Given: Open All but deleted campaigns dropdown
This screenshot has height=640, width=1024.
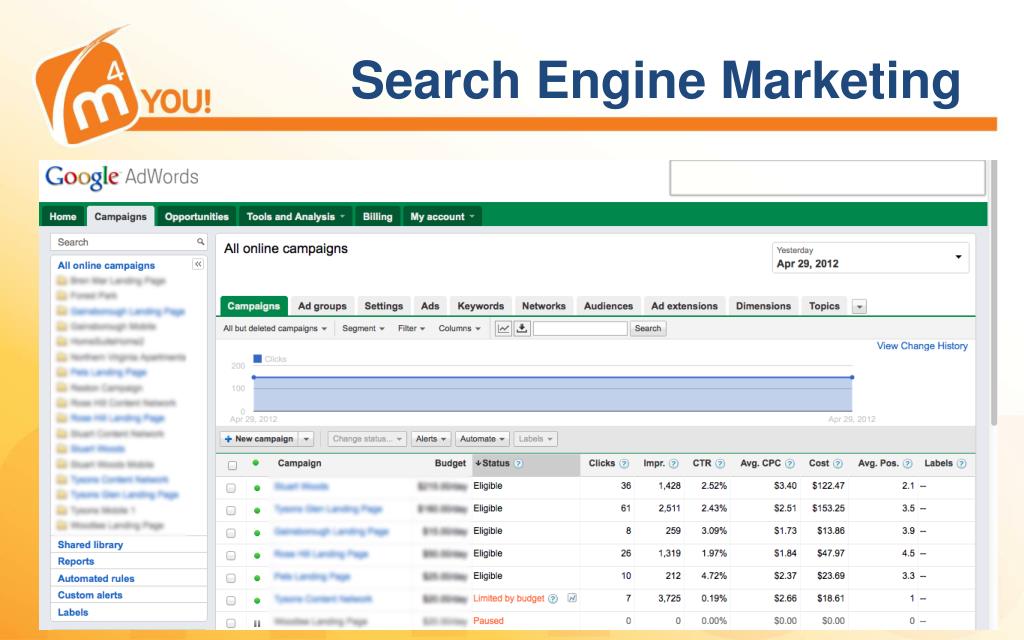Looking at the screenshot, I should [x=274, y=328].
